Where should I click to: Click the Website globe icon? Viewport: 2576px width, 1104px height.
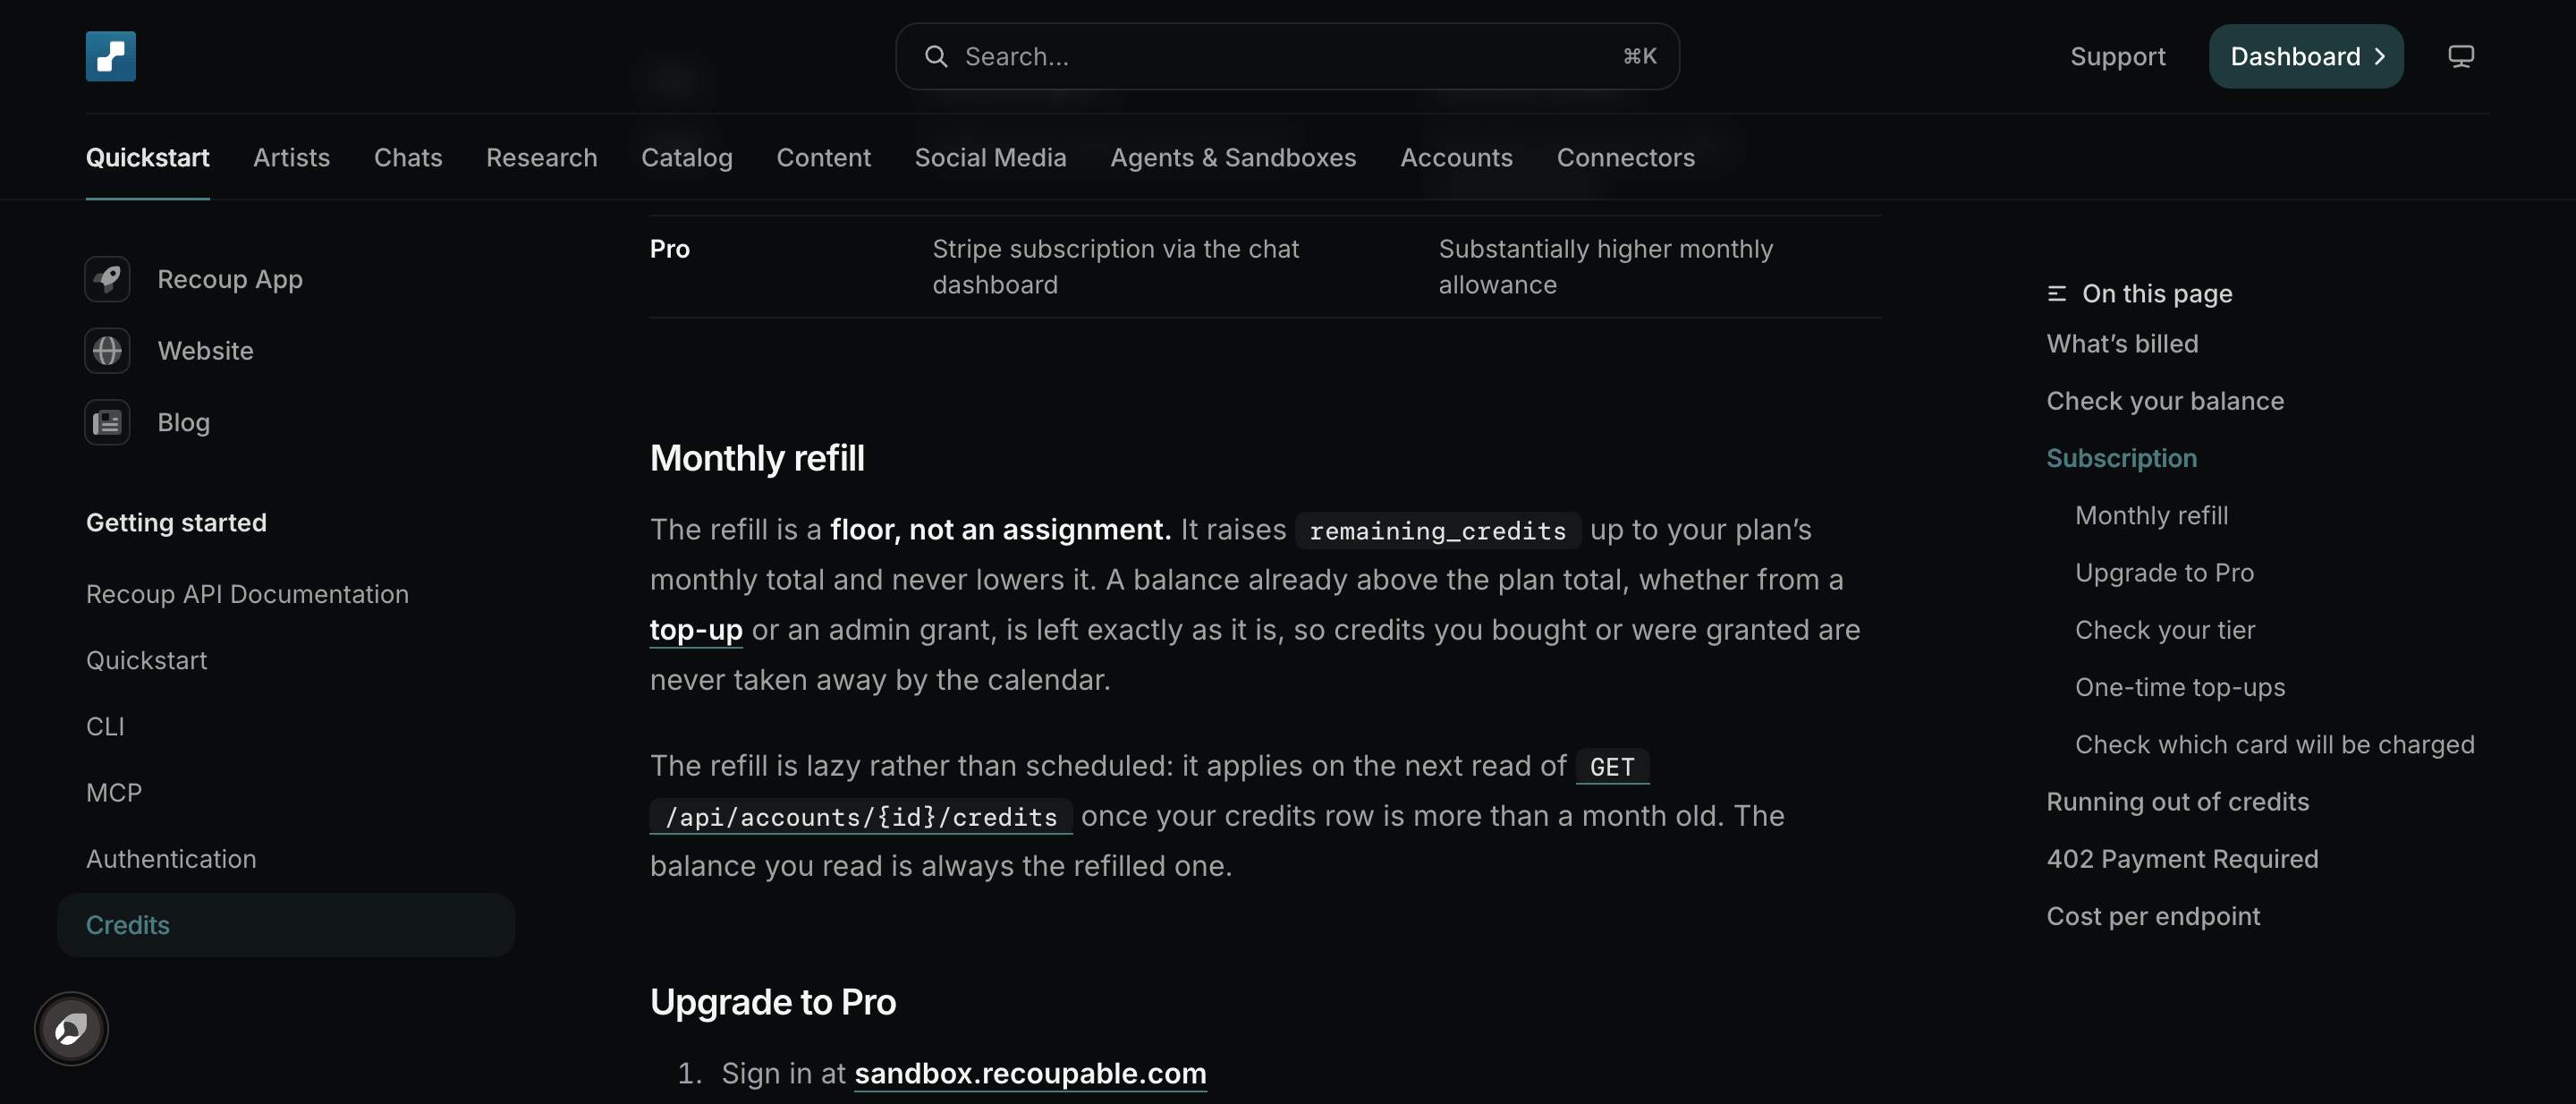107,351
